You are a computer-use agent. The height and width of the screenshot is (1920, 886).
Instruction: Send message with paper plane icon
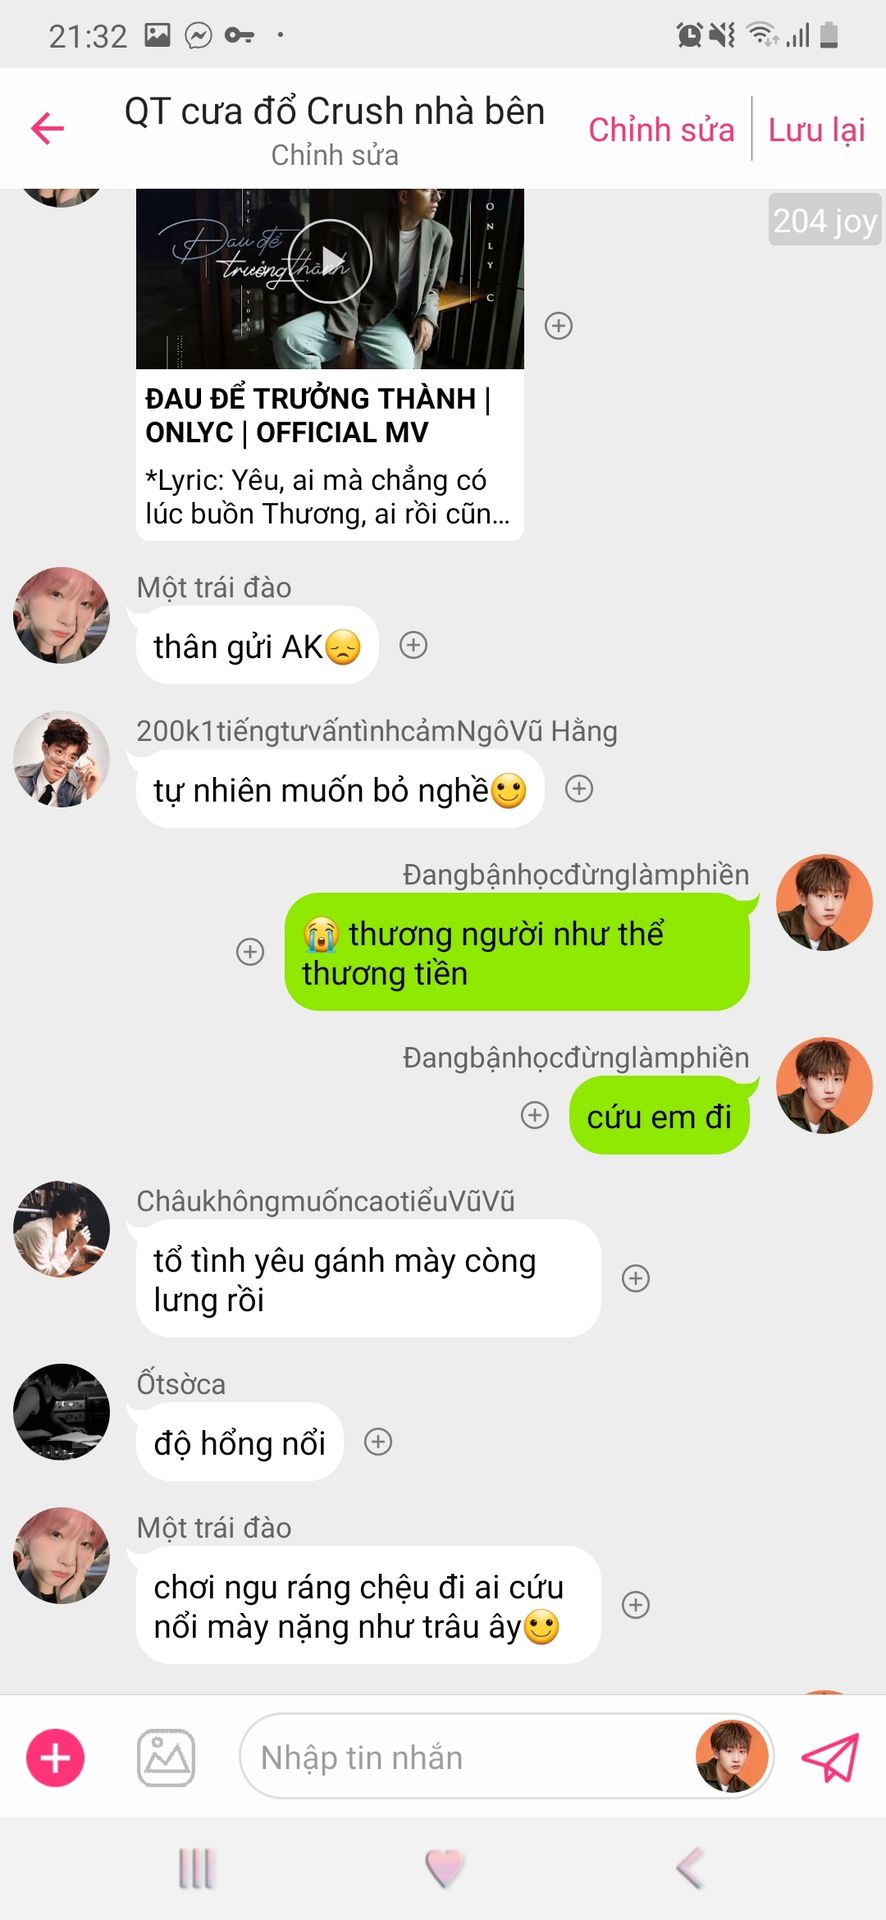pyautogui.click(x=830, y=1757)
